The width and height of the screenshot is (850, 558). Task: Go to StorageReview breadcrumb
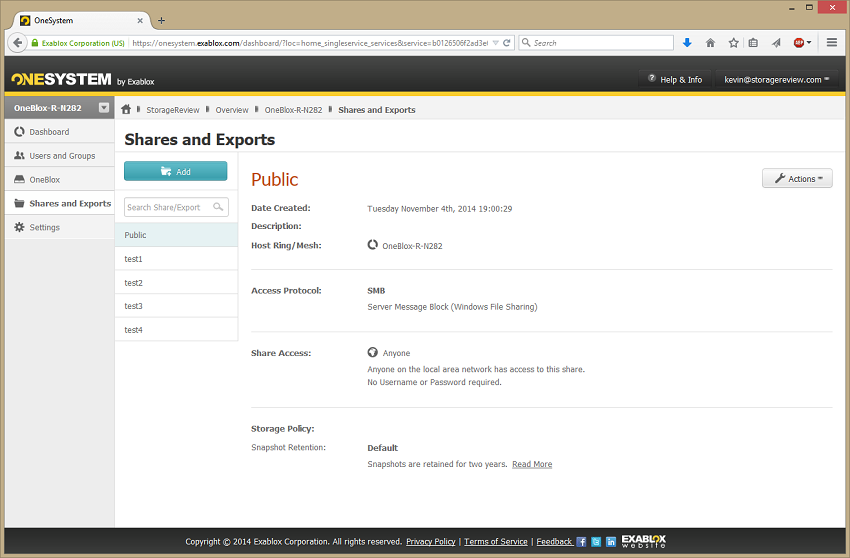click(173, 110)
